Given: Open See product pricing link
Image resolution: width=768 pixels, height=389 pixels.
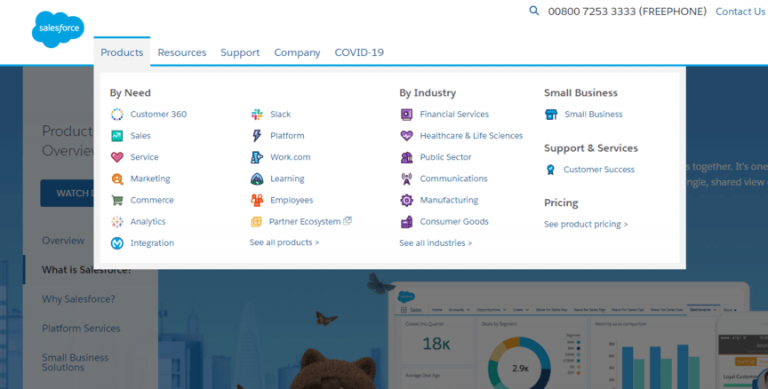Looking at the screenshot, I should coord(586,224).
